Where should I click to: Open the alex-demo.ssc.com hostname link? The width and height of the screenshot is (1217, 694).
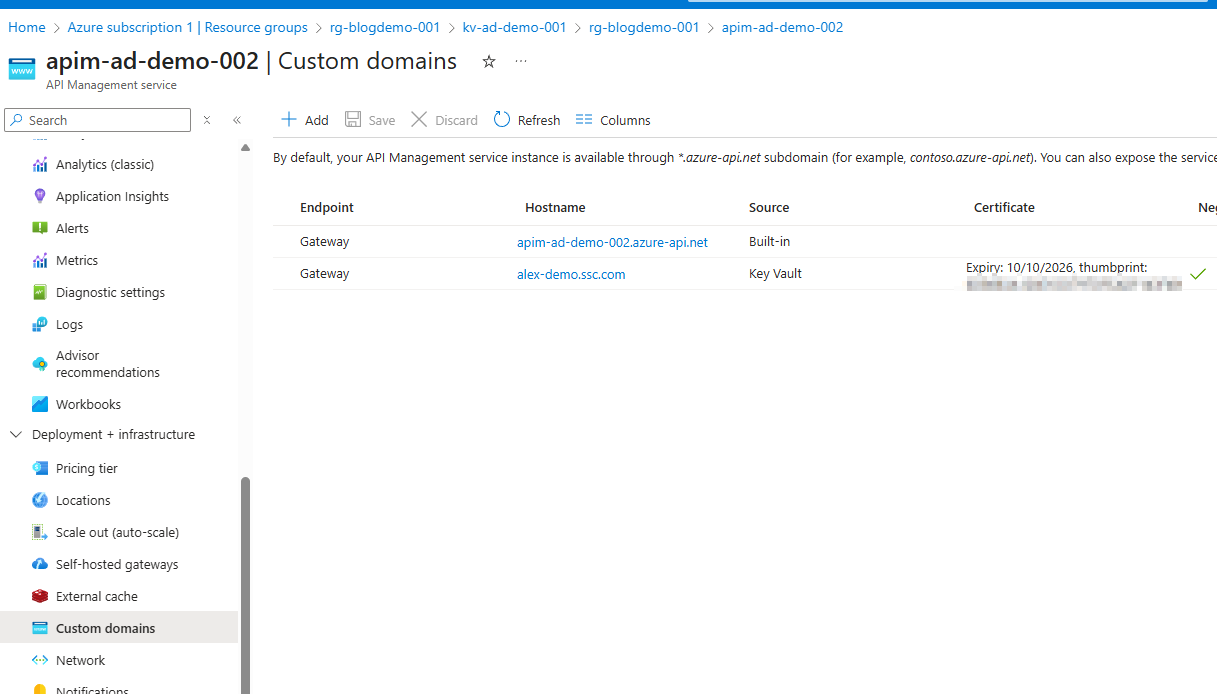pos(571,274)
